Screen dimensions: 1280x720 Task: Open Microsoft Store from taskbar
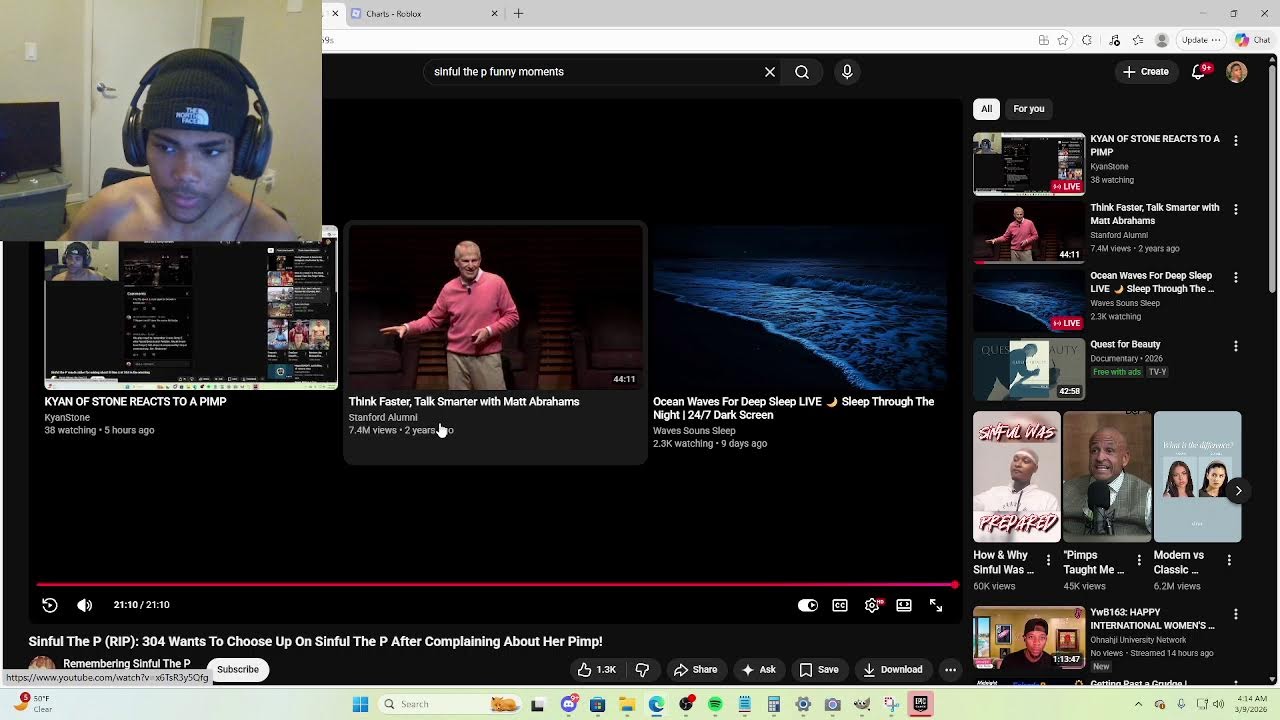coord(598,704)
